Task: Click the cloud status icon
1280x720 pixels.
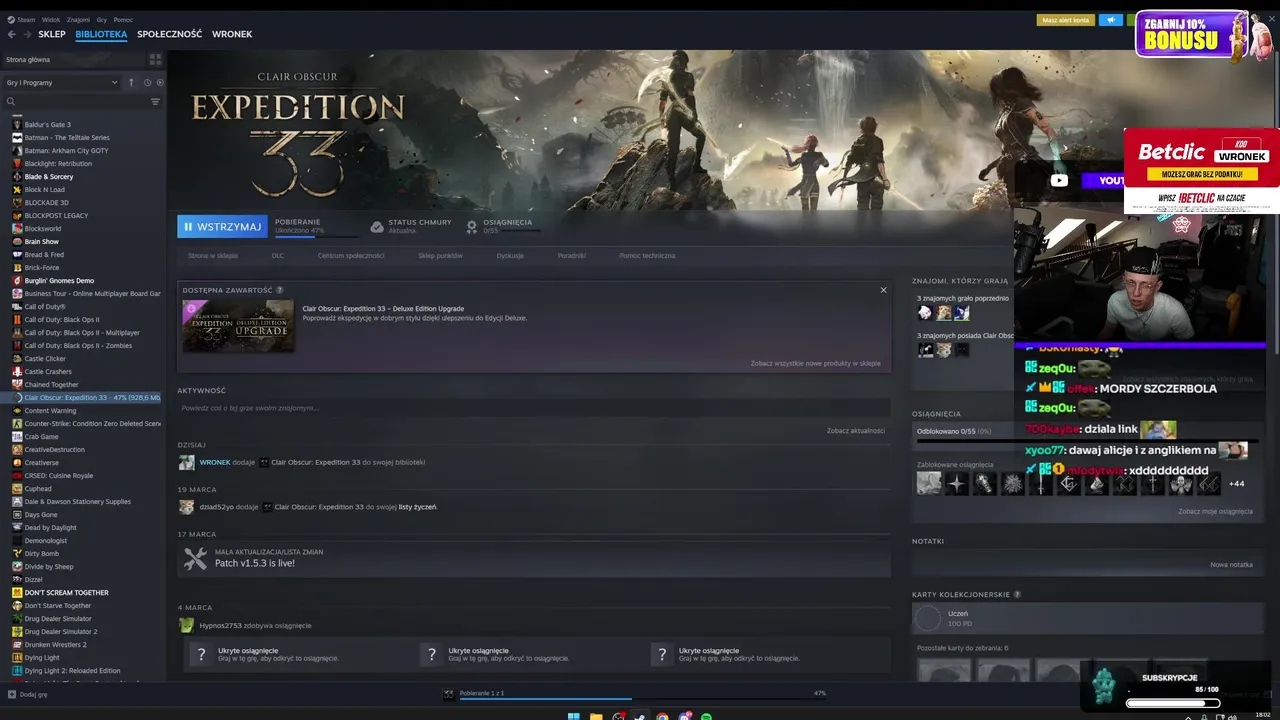Action: pyautogui.click(x=377, y=227)
